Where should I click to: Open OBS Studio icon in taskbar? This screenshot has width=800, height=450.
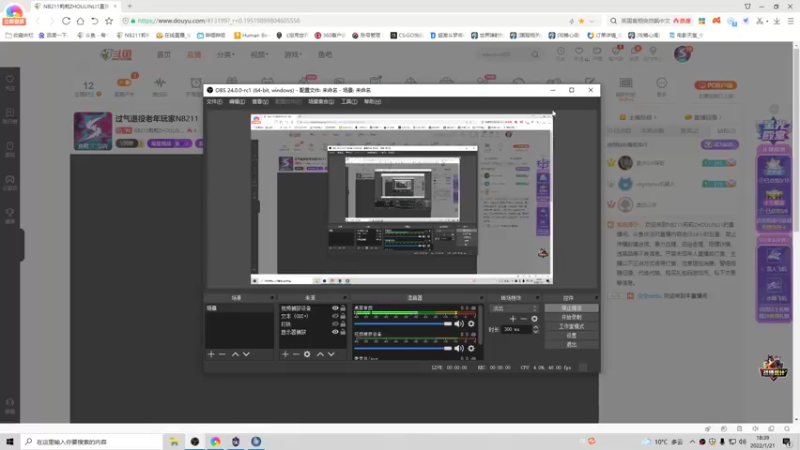click(195, 442)
